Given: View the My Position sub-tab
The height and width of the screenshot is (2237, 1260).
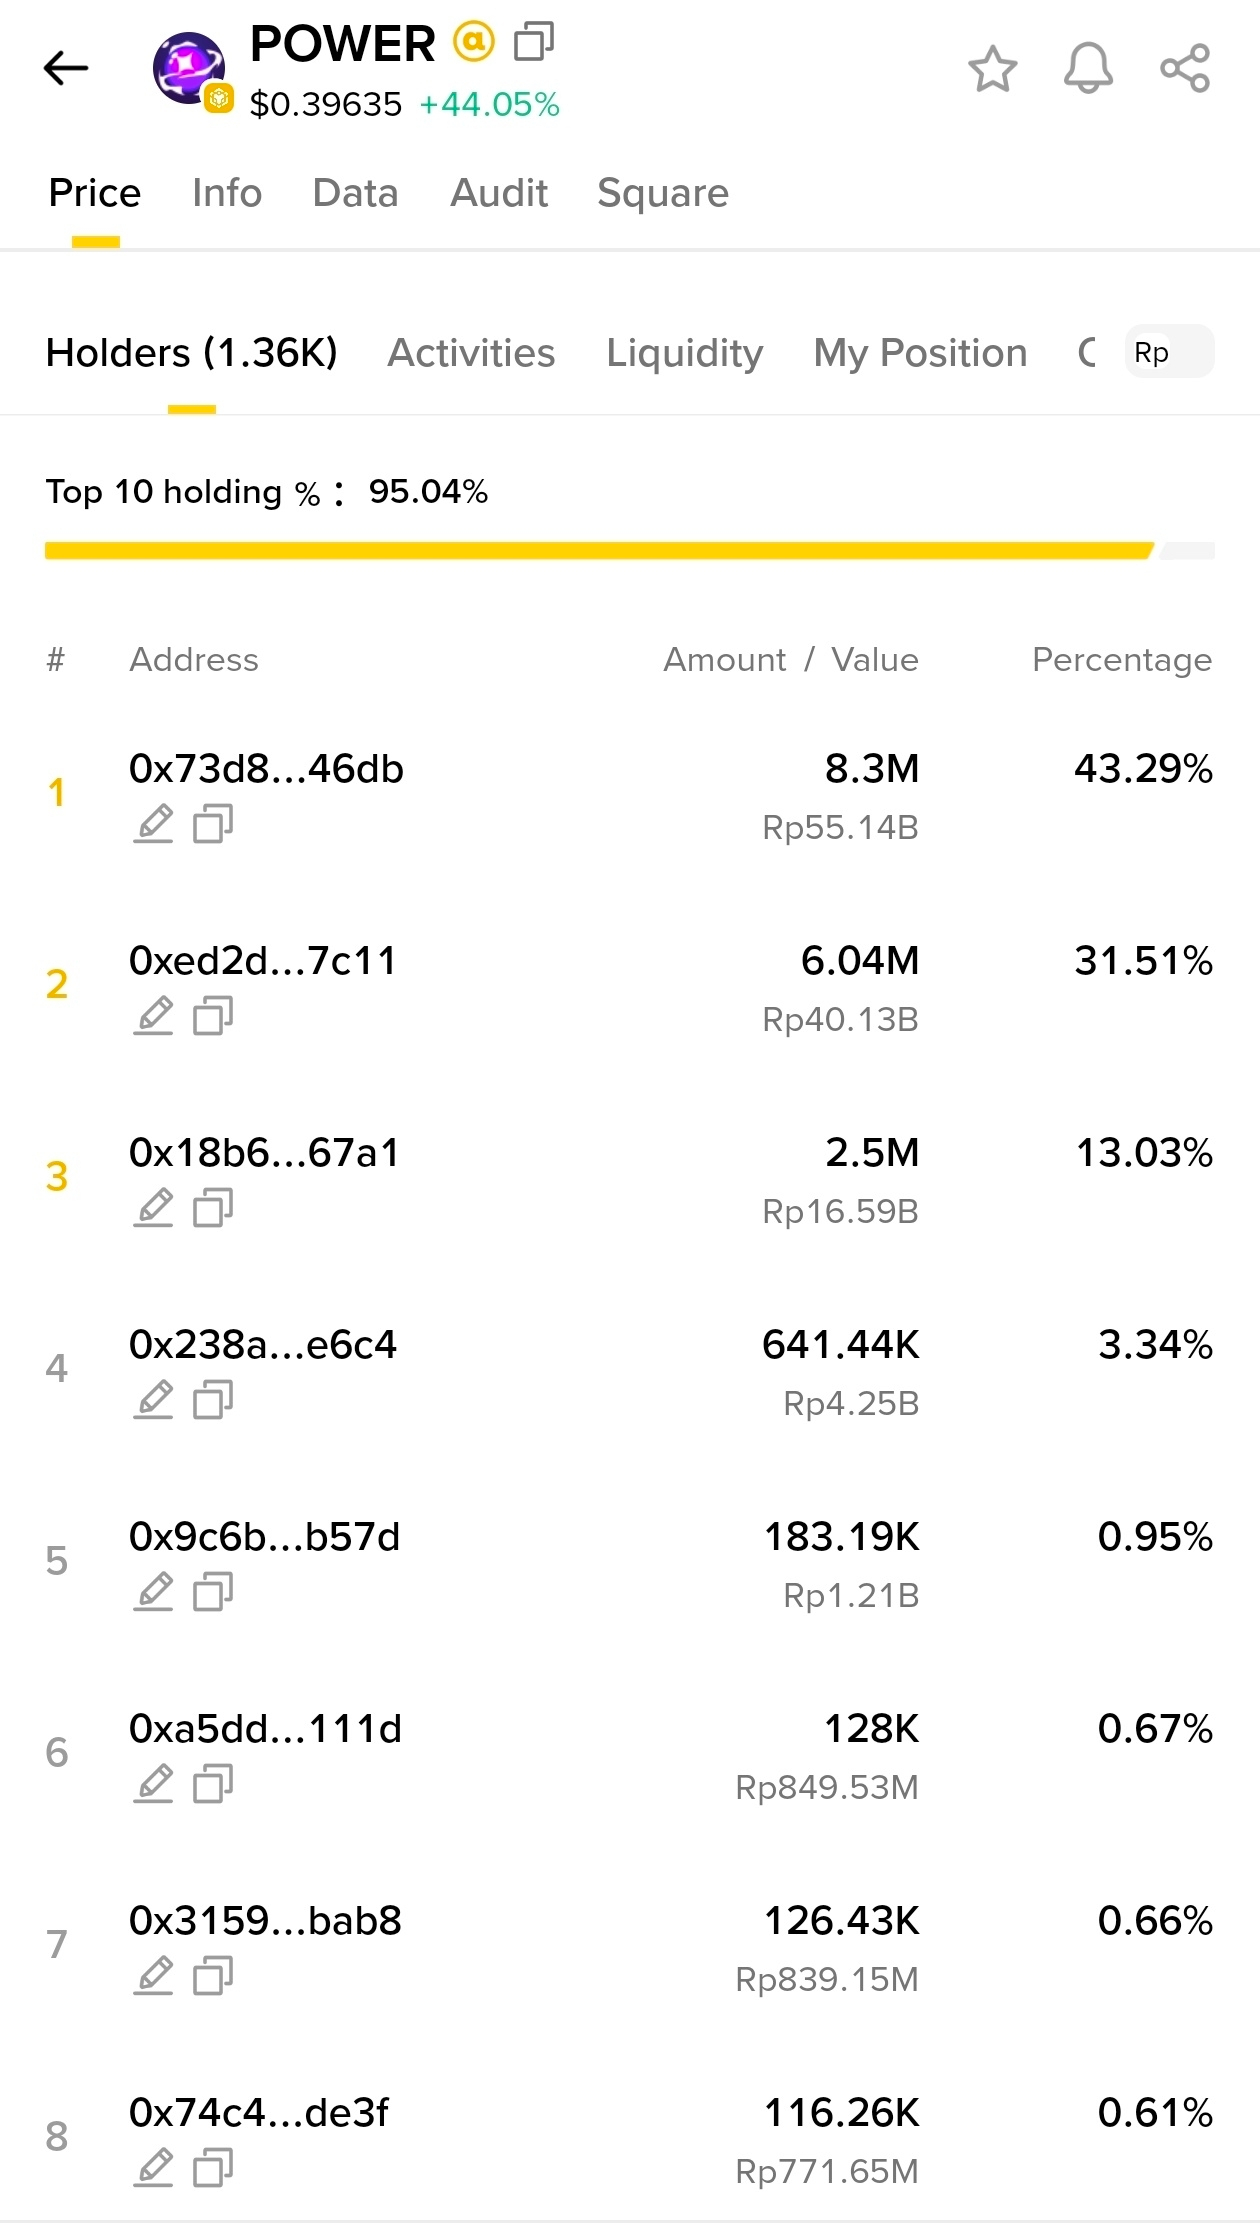Looking at the screenshot, I should point(920,353).
